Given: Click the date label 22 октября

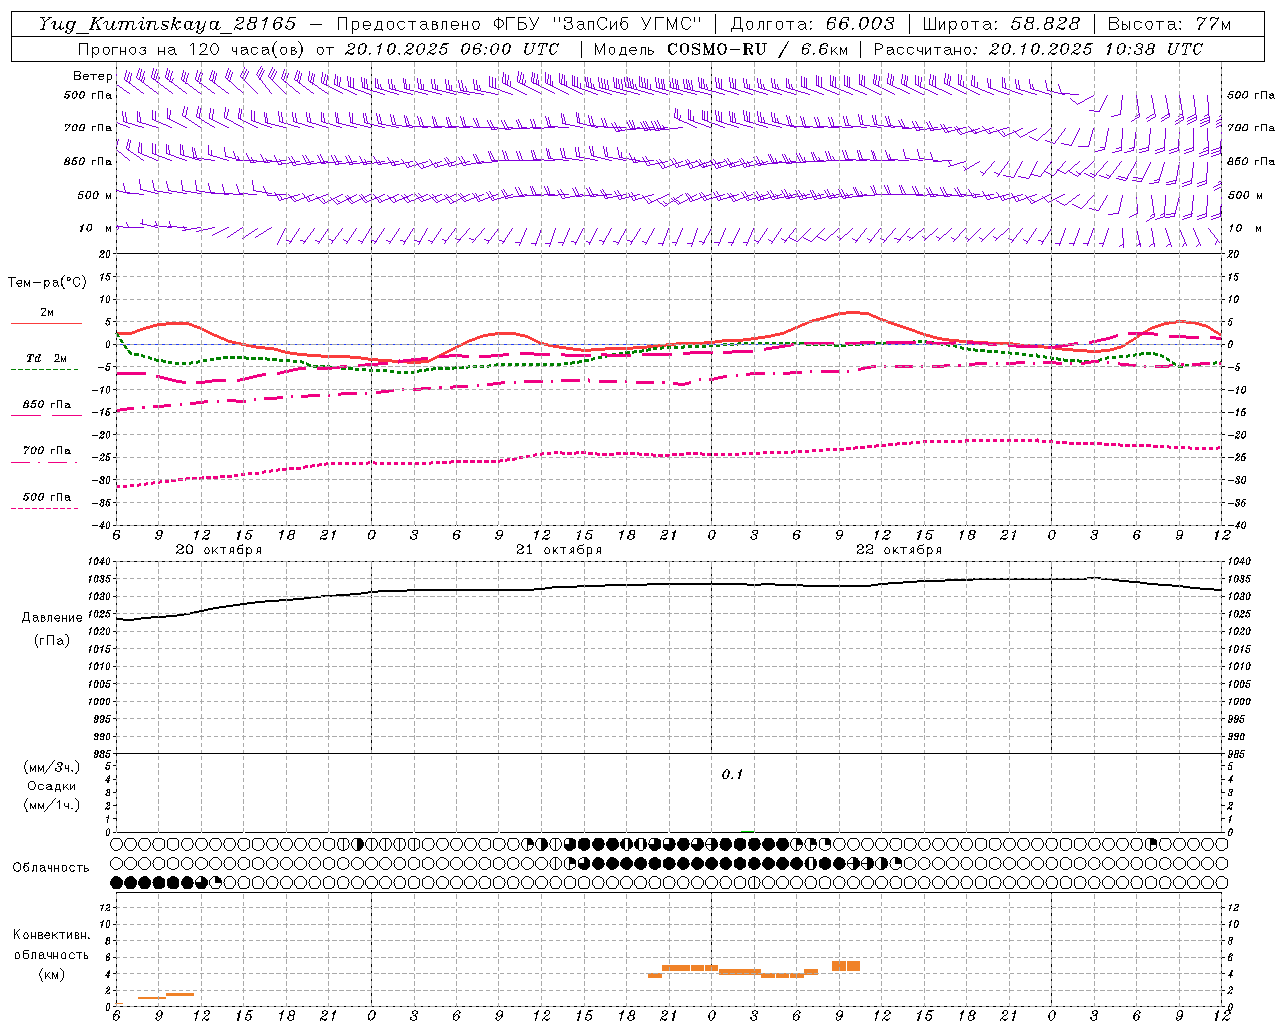Looking at the screenshot, I should tap(899, 550).
